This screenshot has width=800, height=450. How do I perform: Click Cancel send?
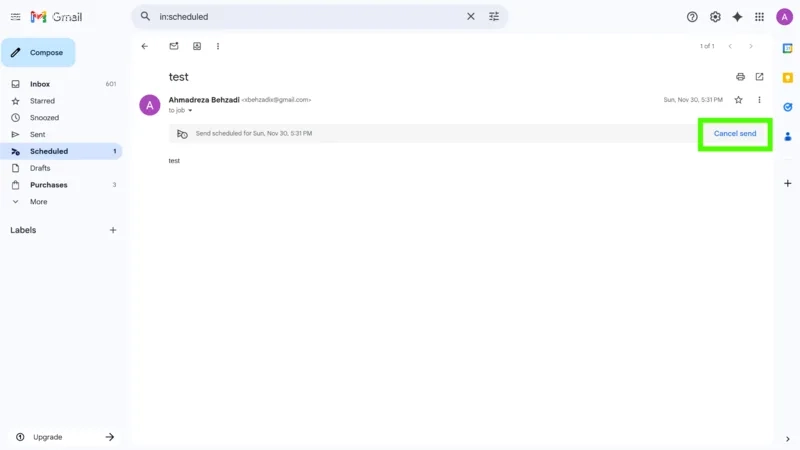[x=734, y=133]
